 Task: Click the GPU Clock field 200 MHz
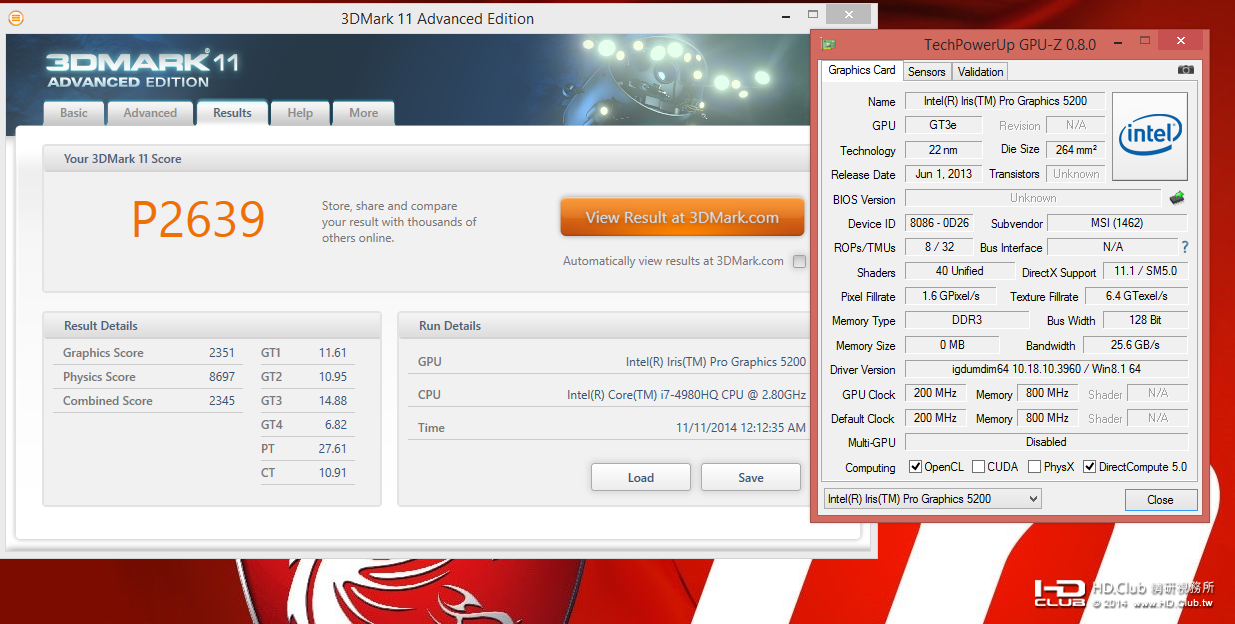(935, 394)
